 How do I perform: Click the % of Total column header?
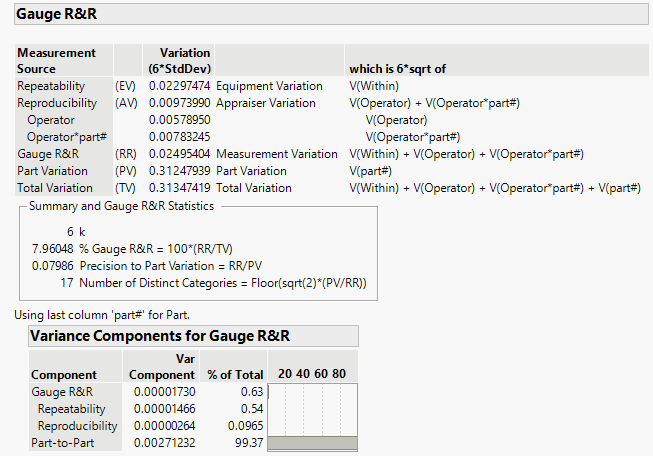point(232,374)
